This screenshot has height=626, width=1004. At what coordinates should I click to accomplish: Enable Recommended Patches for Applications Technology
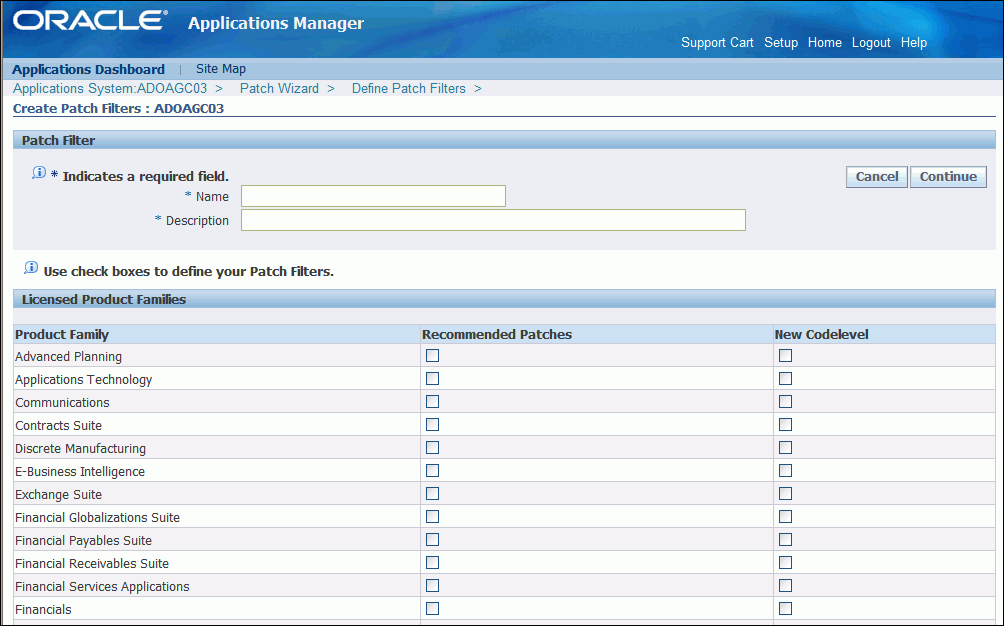pos(433,379)
